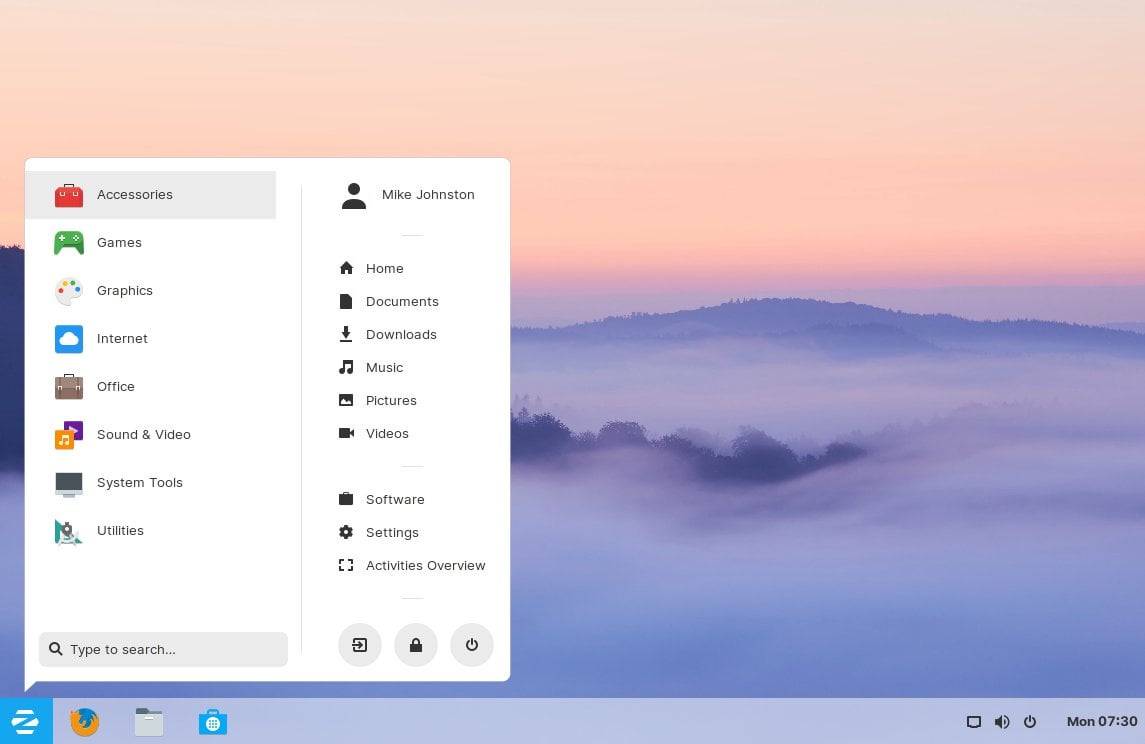Image resolution: width=1145 pixels, height=744 pixels.
Task: Select the System Tools category
Action: (139, 482)
